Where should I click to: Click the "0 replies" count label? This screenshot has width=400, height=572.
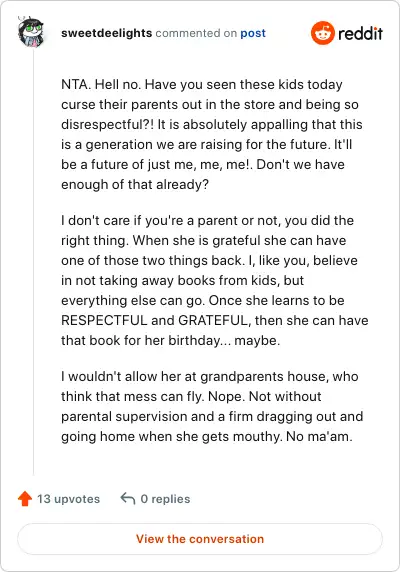pyautogui.click(x=165, y=499)
